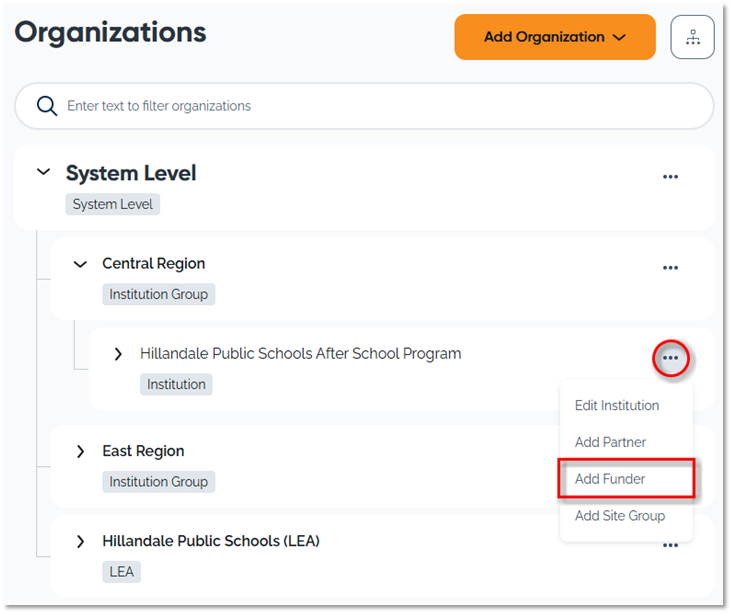732x614 pixels.
Task: Click the East Region organization name
Action: point(143,451)
